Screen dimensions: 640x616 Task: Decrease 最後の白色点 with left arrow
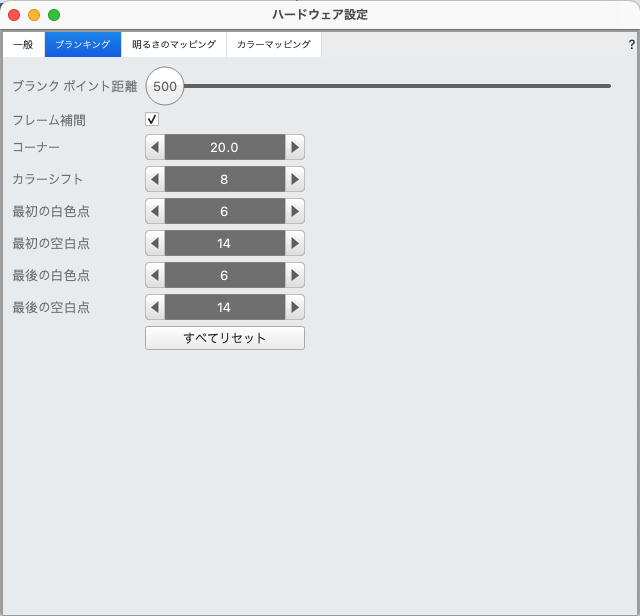tap(155, 275)
